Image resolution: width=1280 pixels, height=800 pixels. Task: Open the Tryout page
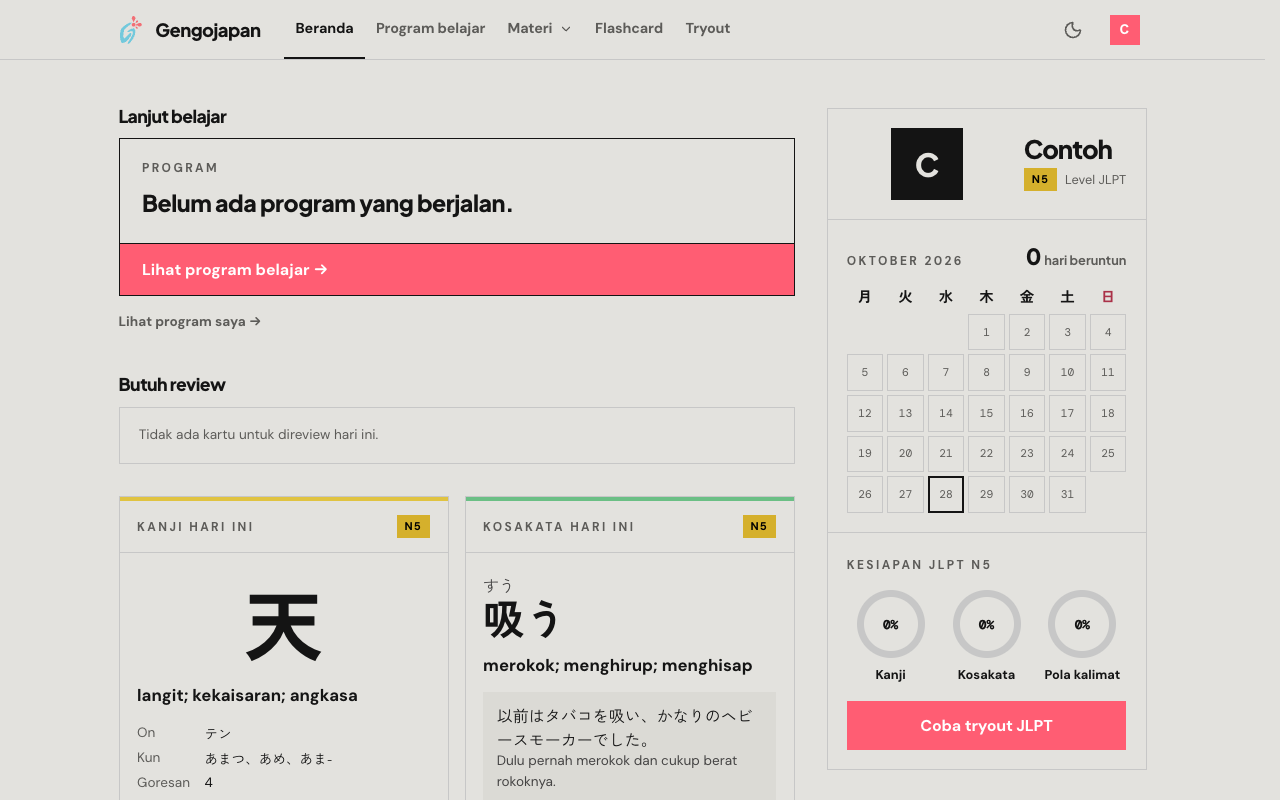(x=708, y=29)
